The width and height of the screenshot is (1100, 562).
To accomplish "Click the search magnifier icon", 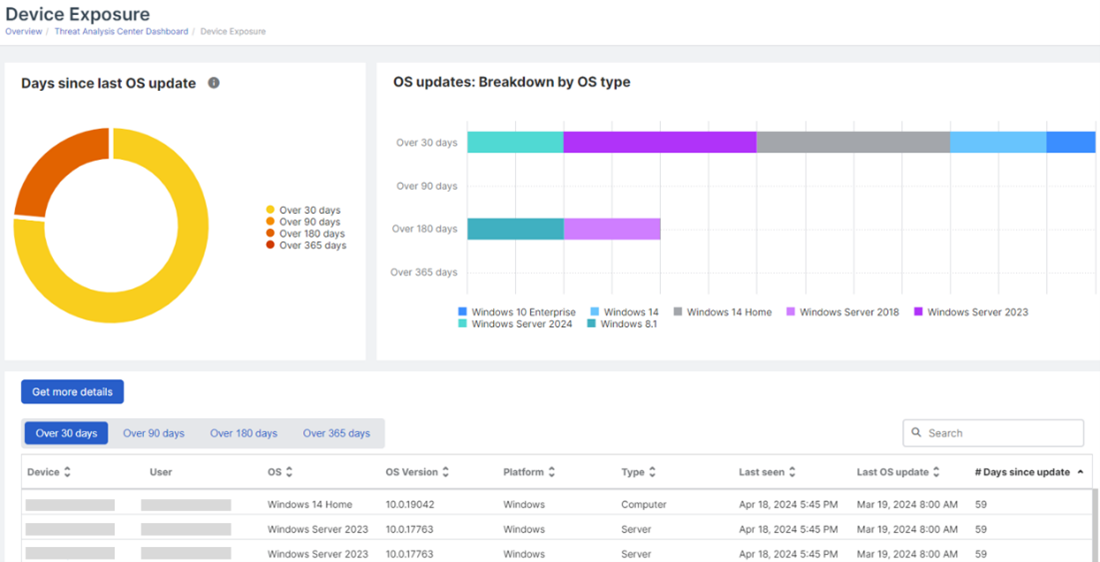I will [917, 433].
